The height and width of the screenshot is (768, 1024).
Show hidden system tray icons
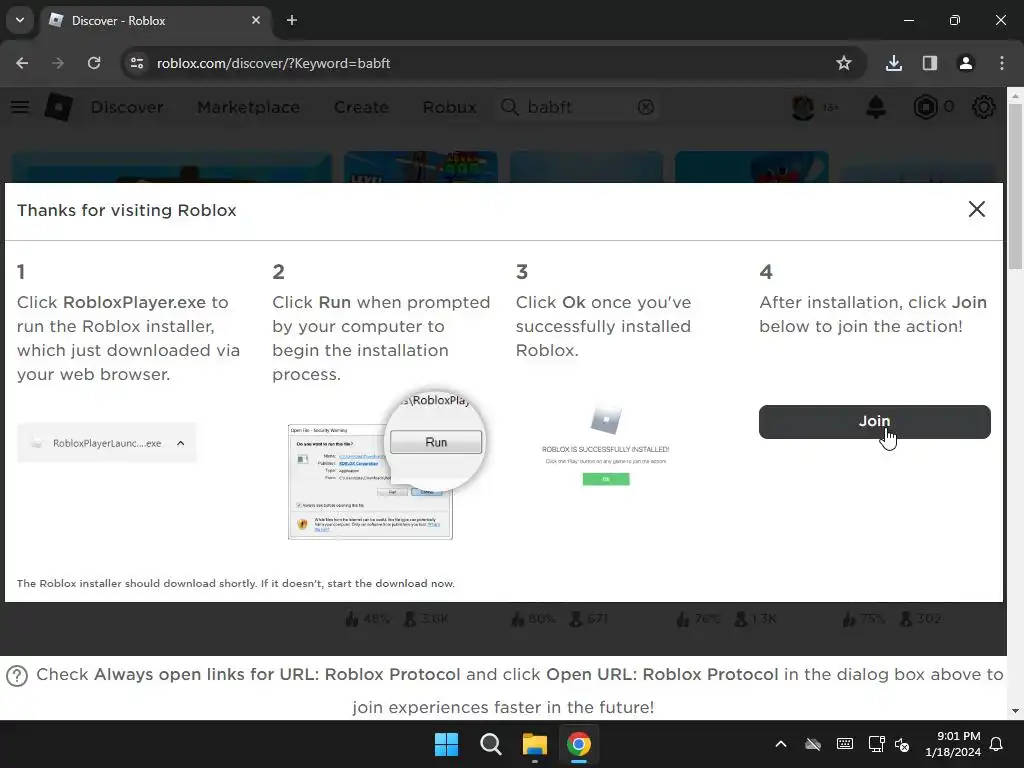click(780, 744)
